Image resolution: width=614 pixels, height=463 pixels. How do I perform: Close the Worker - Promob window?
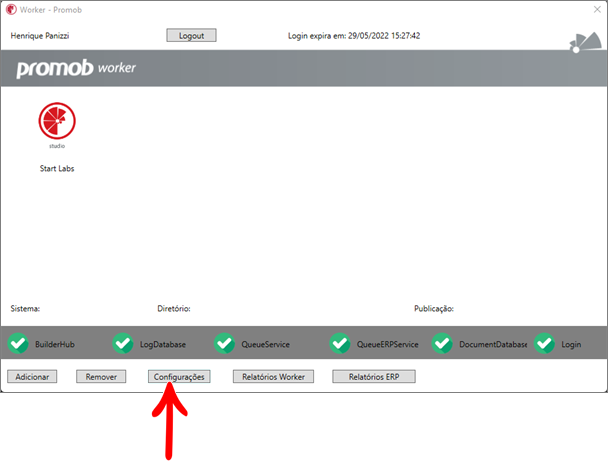point(597,9)
